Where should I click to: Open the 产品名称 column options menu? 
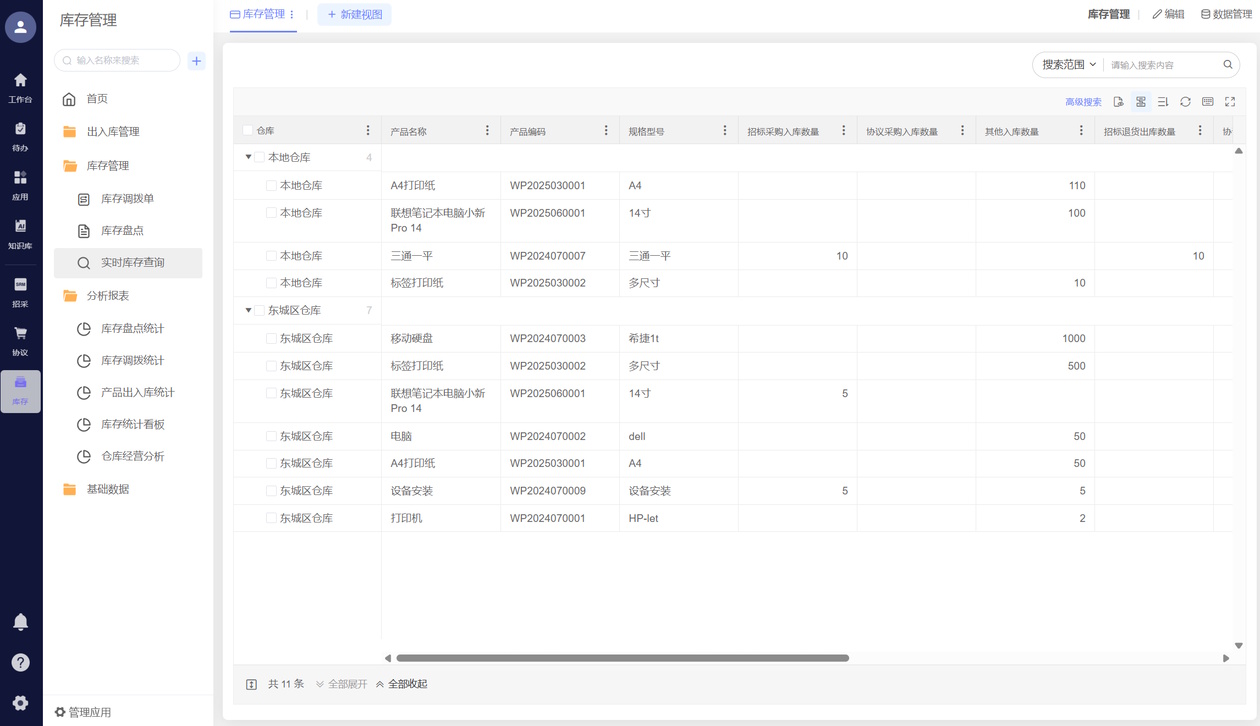tap(487, 131)
